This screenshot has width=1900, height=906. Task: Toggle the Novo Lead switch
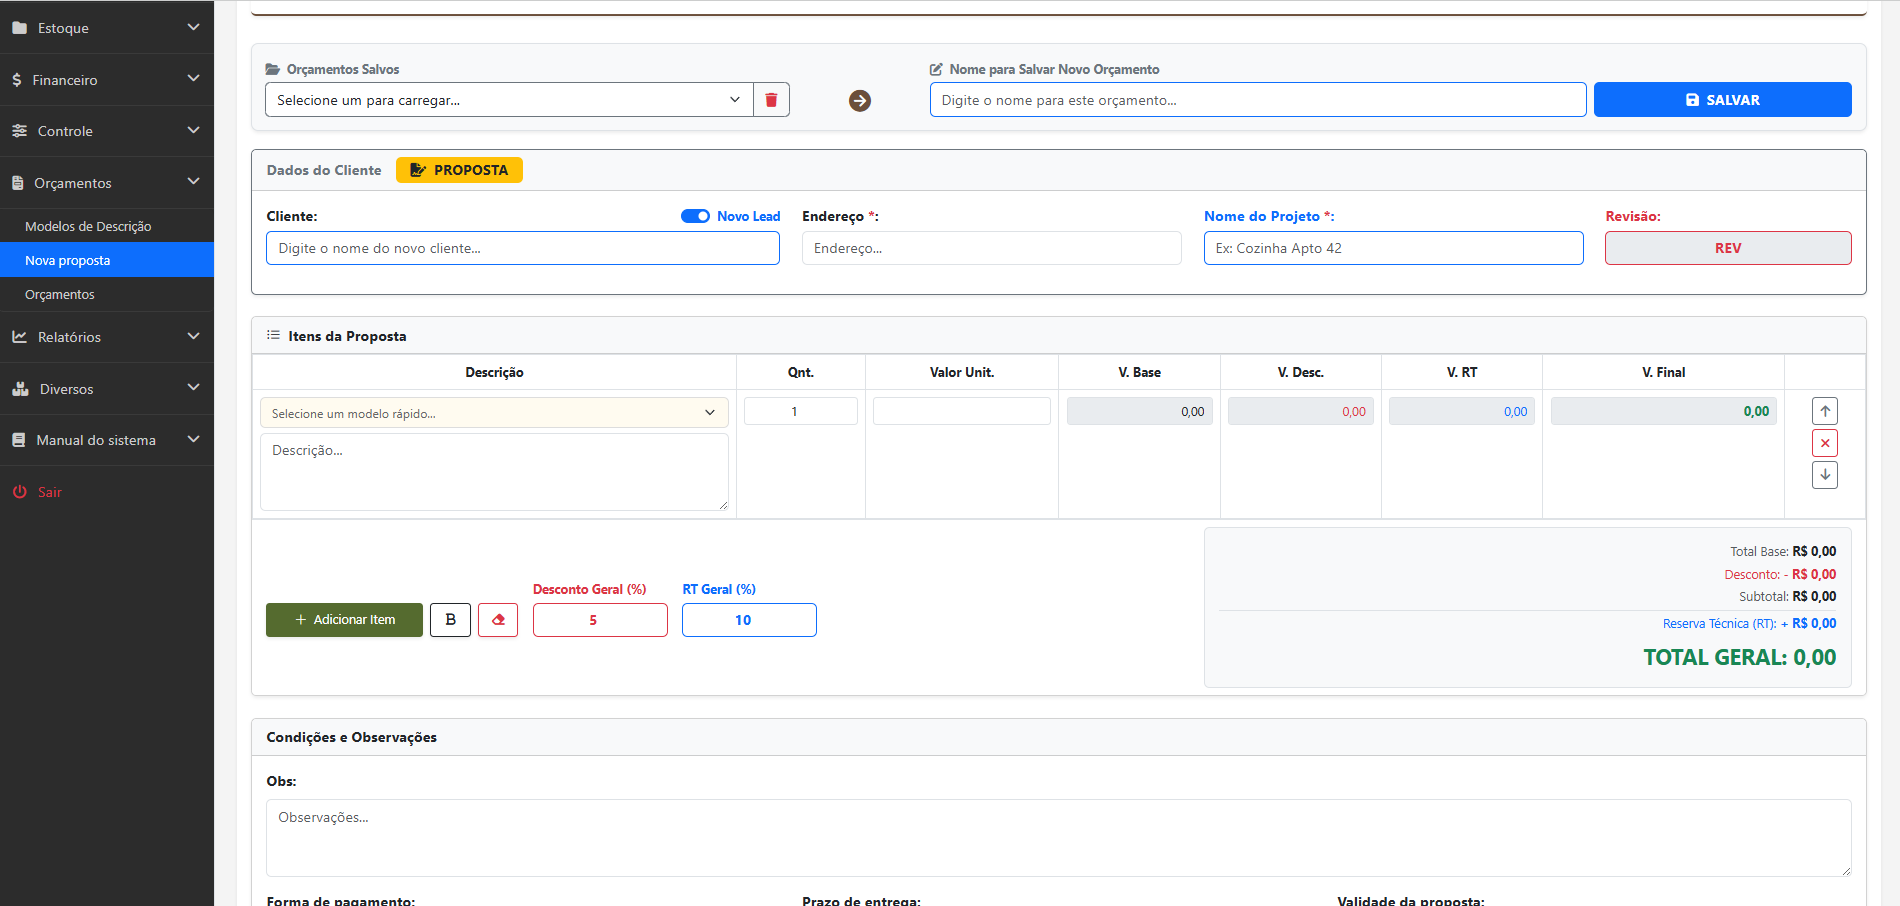pos(695,216)
